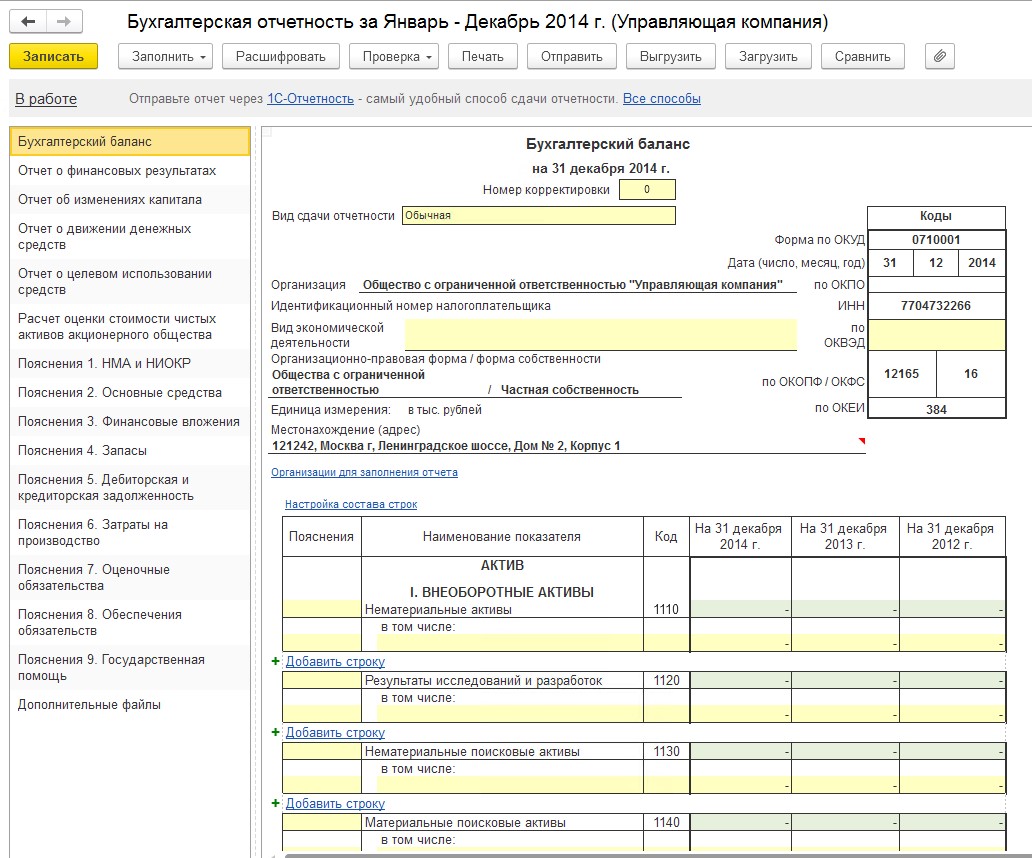
Task: Open Пояснения 4. Запасы
Action: click(x=130, y=450)
